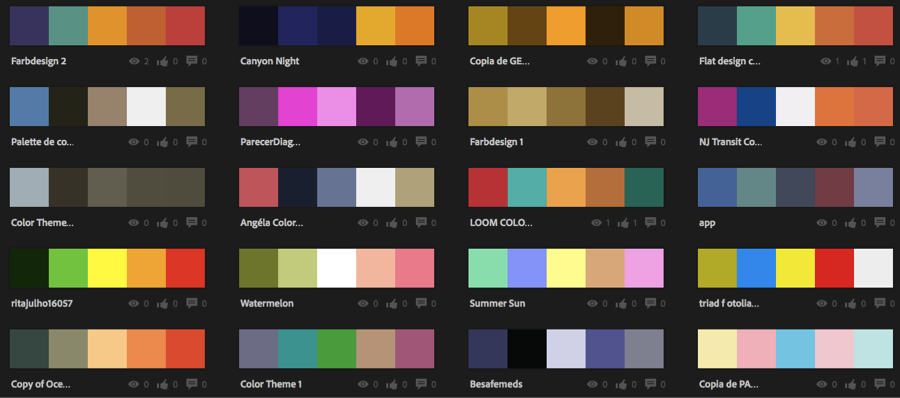Like the ritajulho16057 theme

pos(162,303)
